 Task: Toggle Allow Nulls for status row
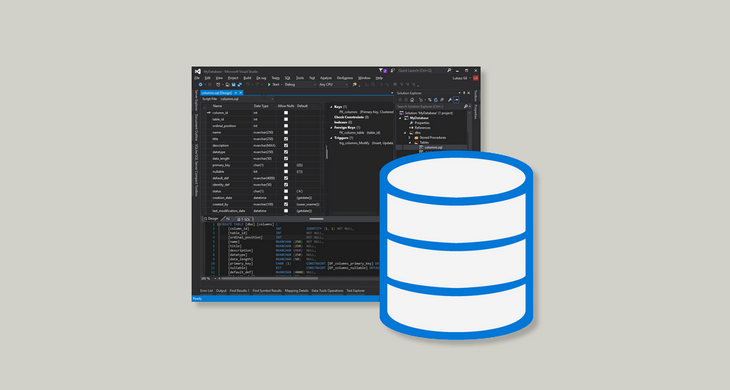click(286, 191)
